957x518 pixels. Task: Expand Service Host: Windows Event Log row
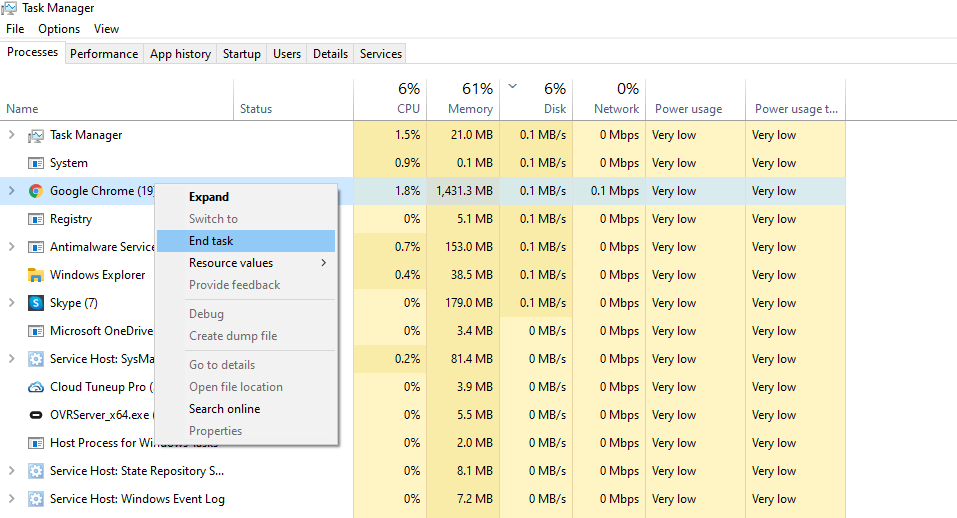click(12, 499)
